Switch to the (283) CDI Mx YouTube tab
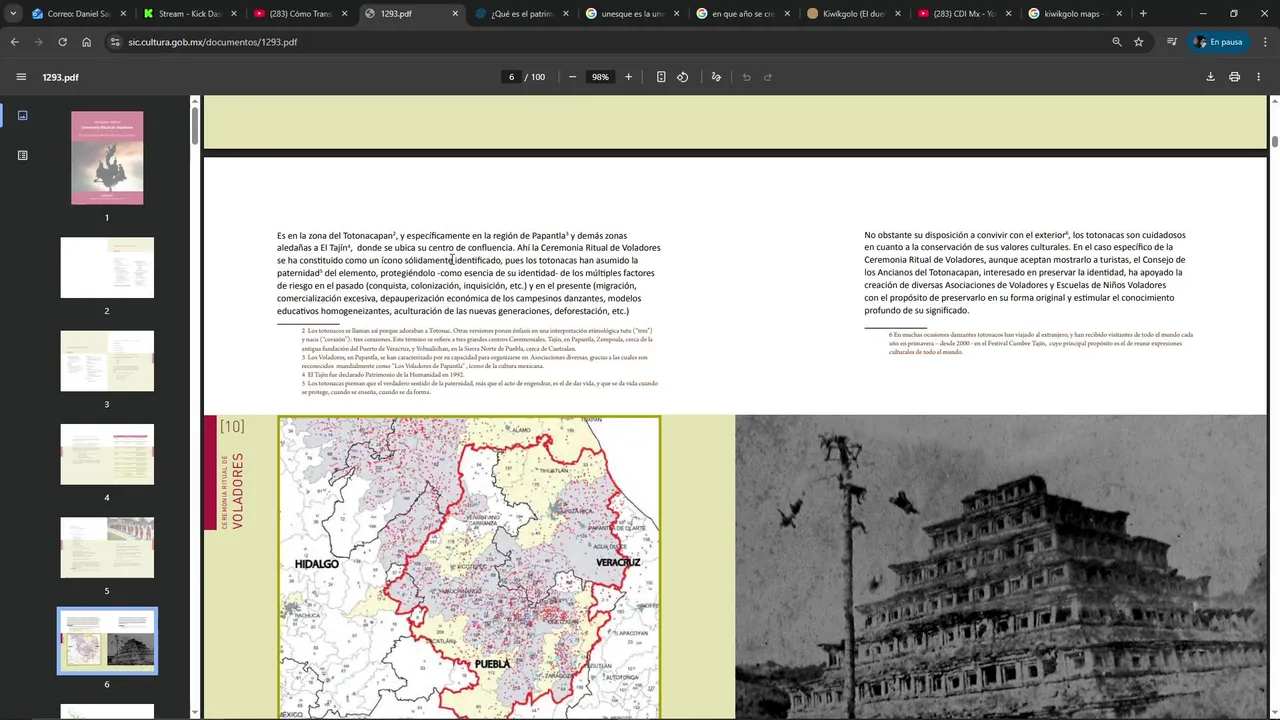This screenshot has width=1280, height=720. [965, 14]
